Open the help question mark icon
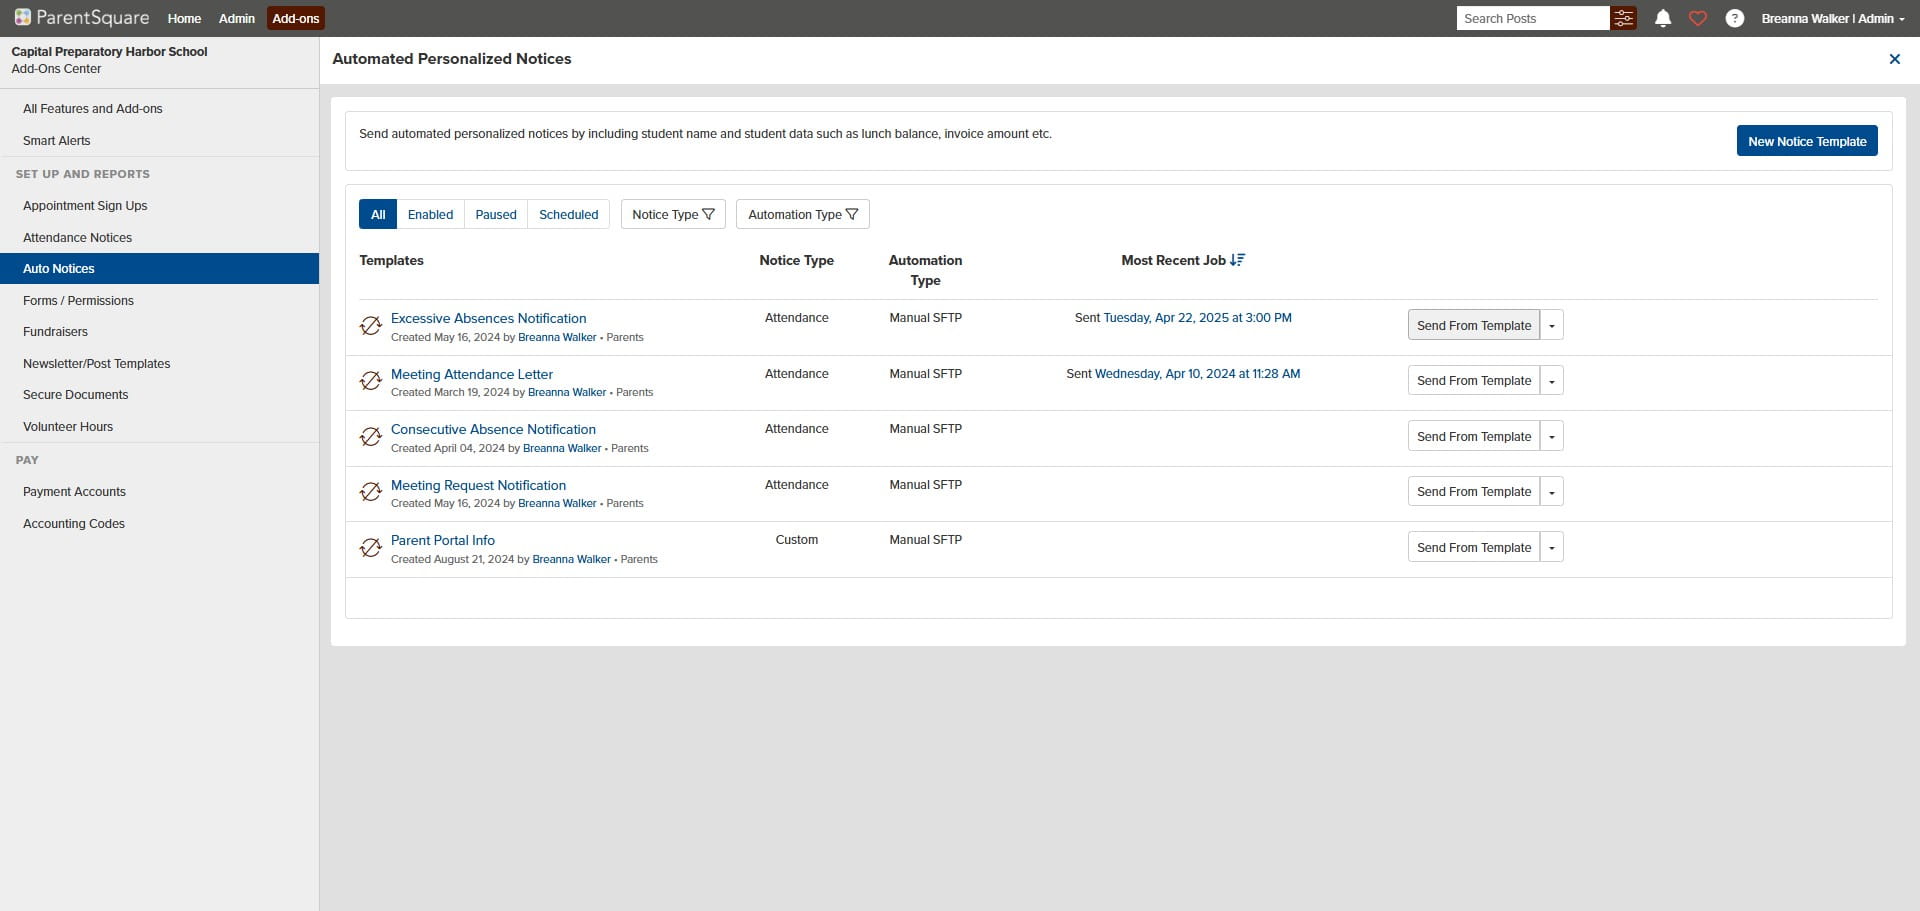The image size is (1920, 911). (1735, 18)
